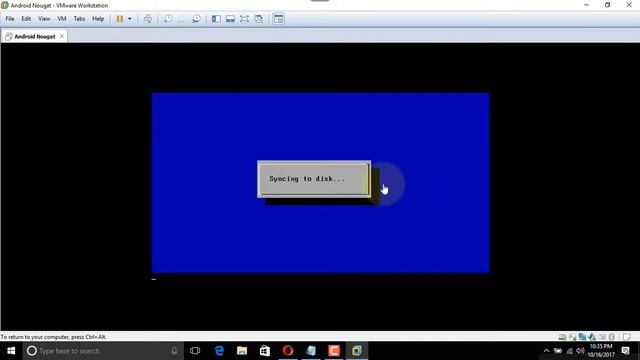Open Microsoft Store from the taskbar

[x=265, y=351]
